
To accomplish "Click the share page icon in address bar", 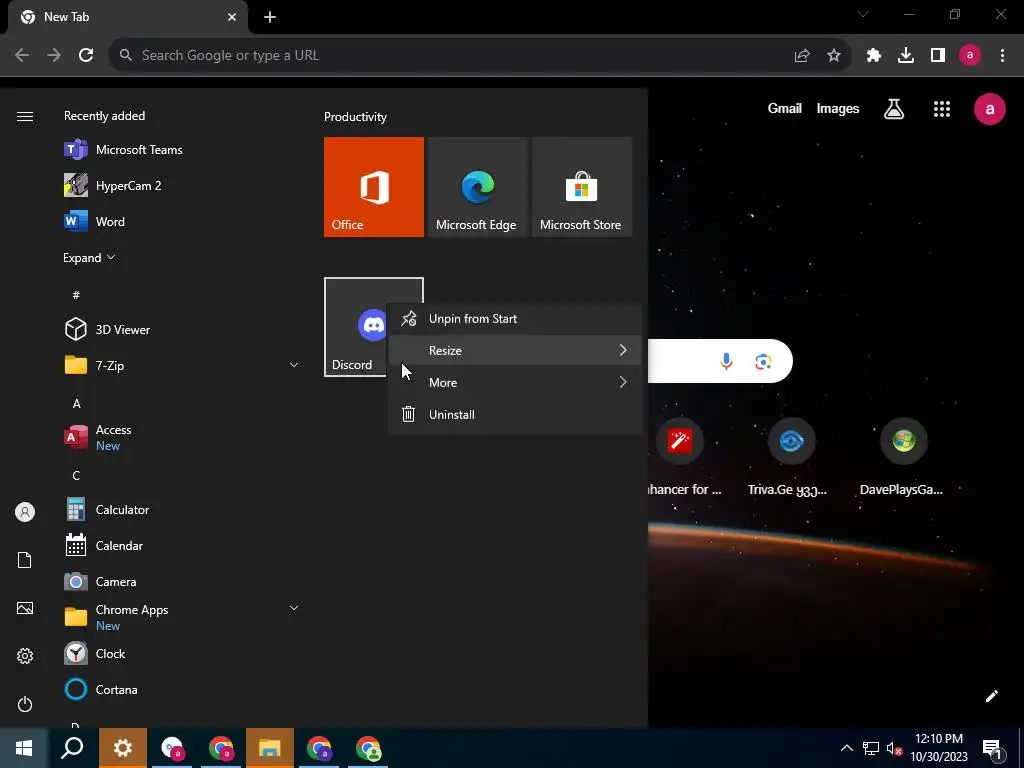I will coord(802,56).
